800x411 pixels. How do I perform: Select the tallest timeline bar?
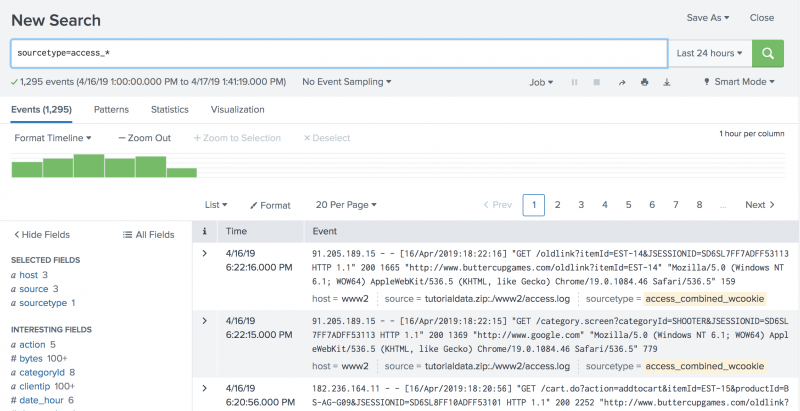coord(89,166)
